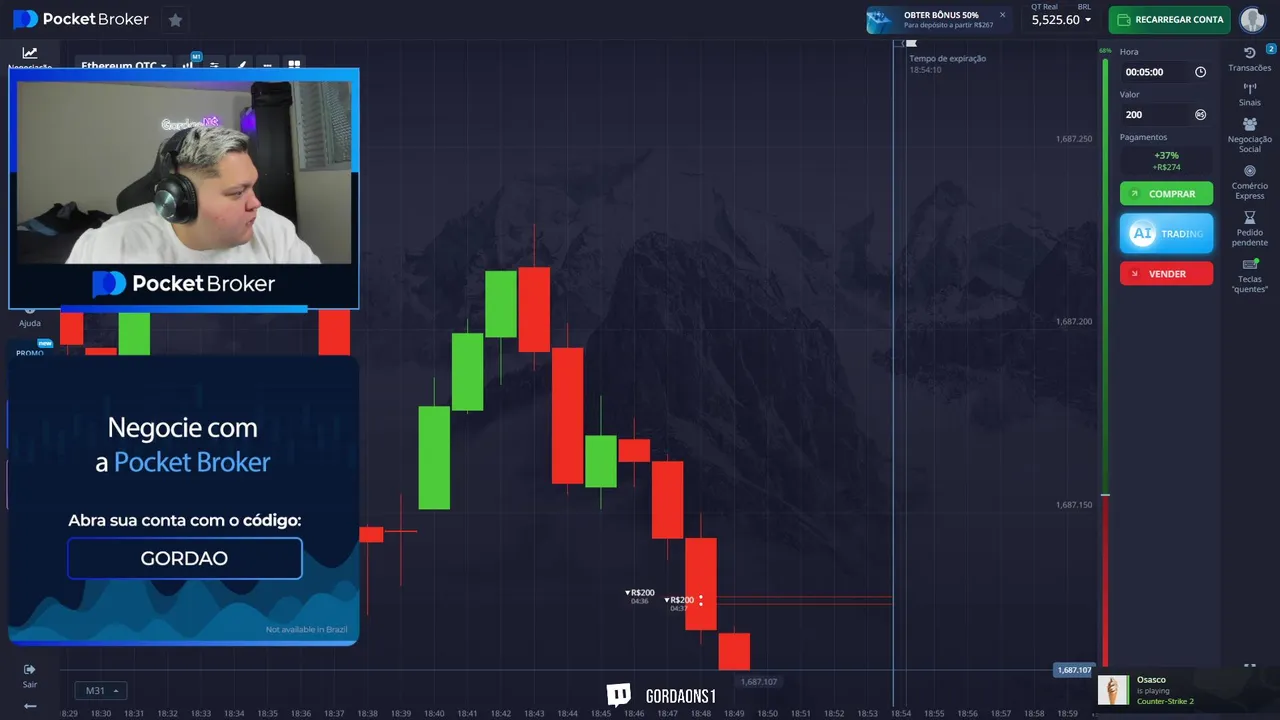1280x720 pixels.
Task: Open the Negociação Social panel
Action: (x=1250, y=136)
